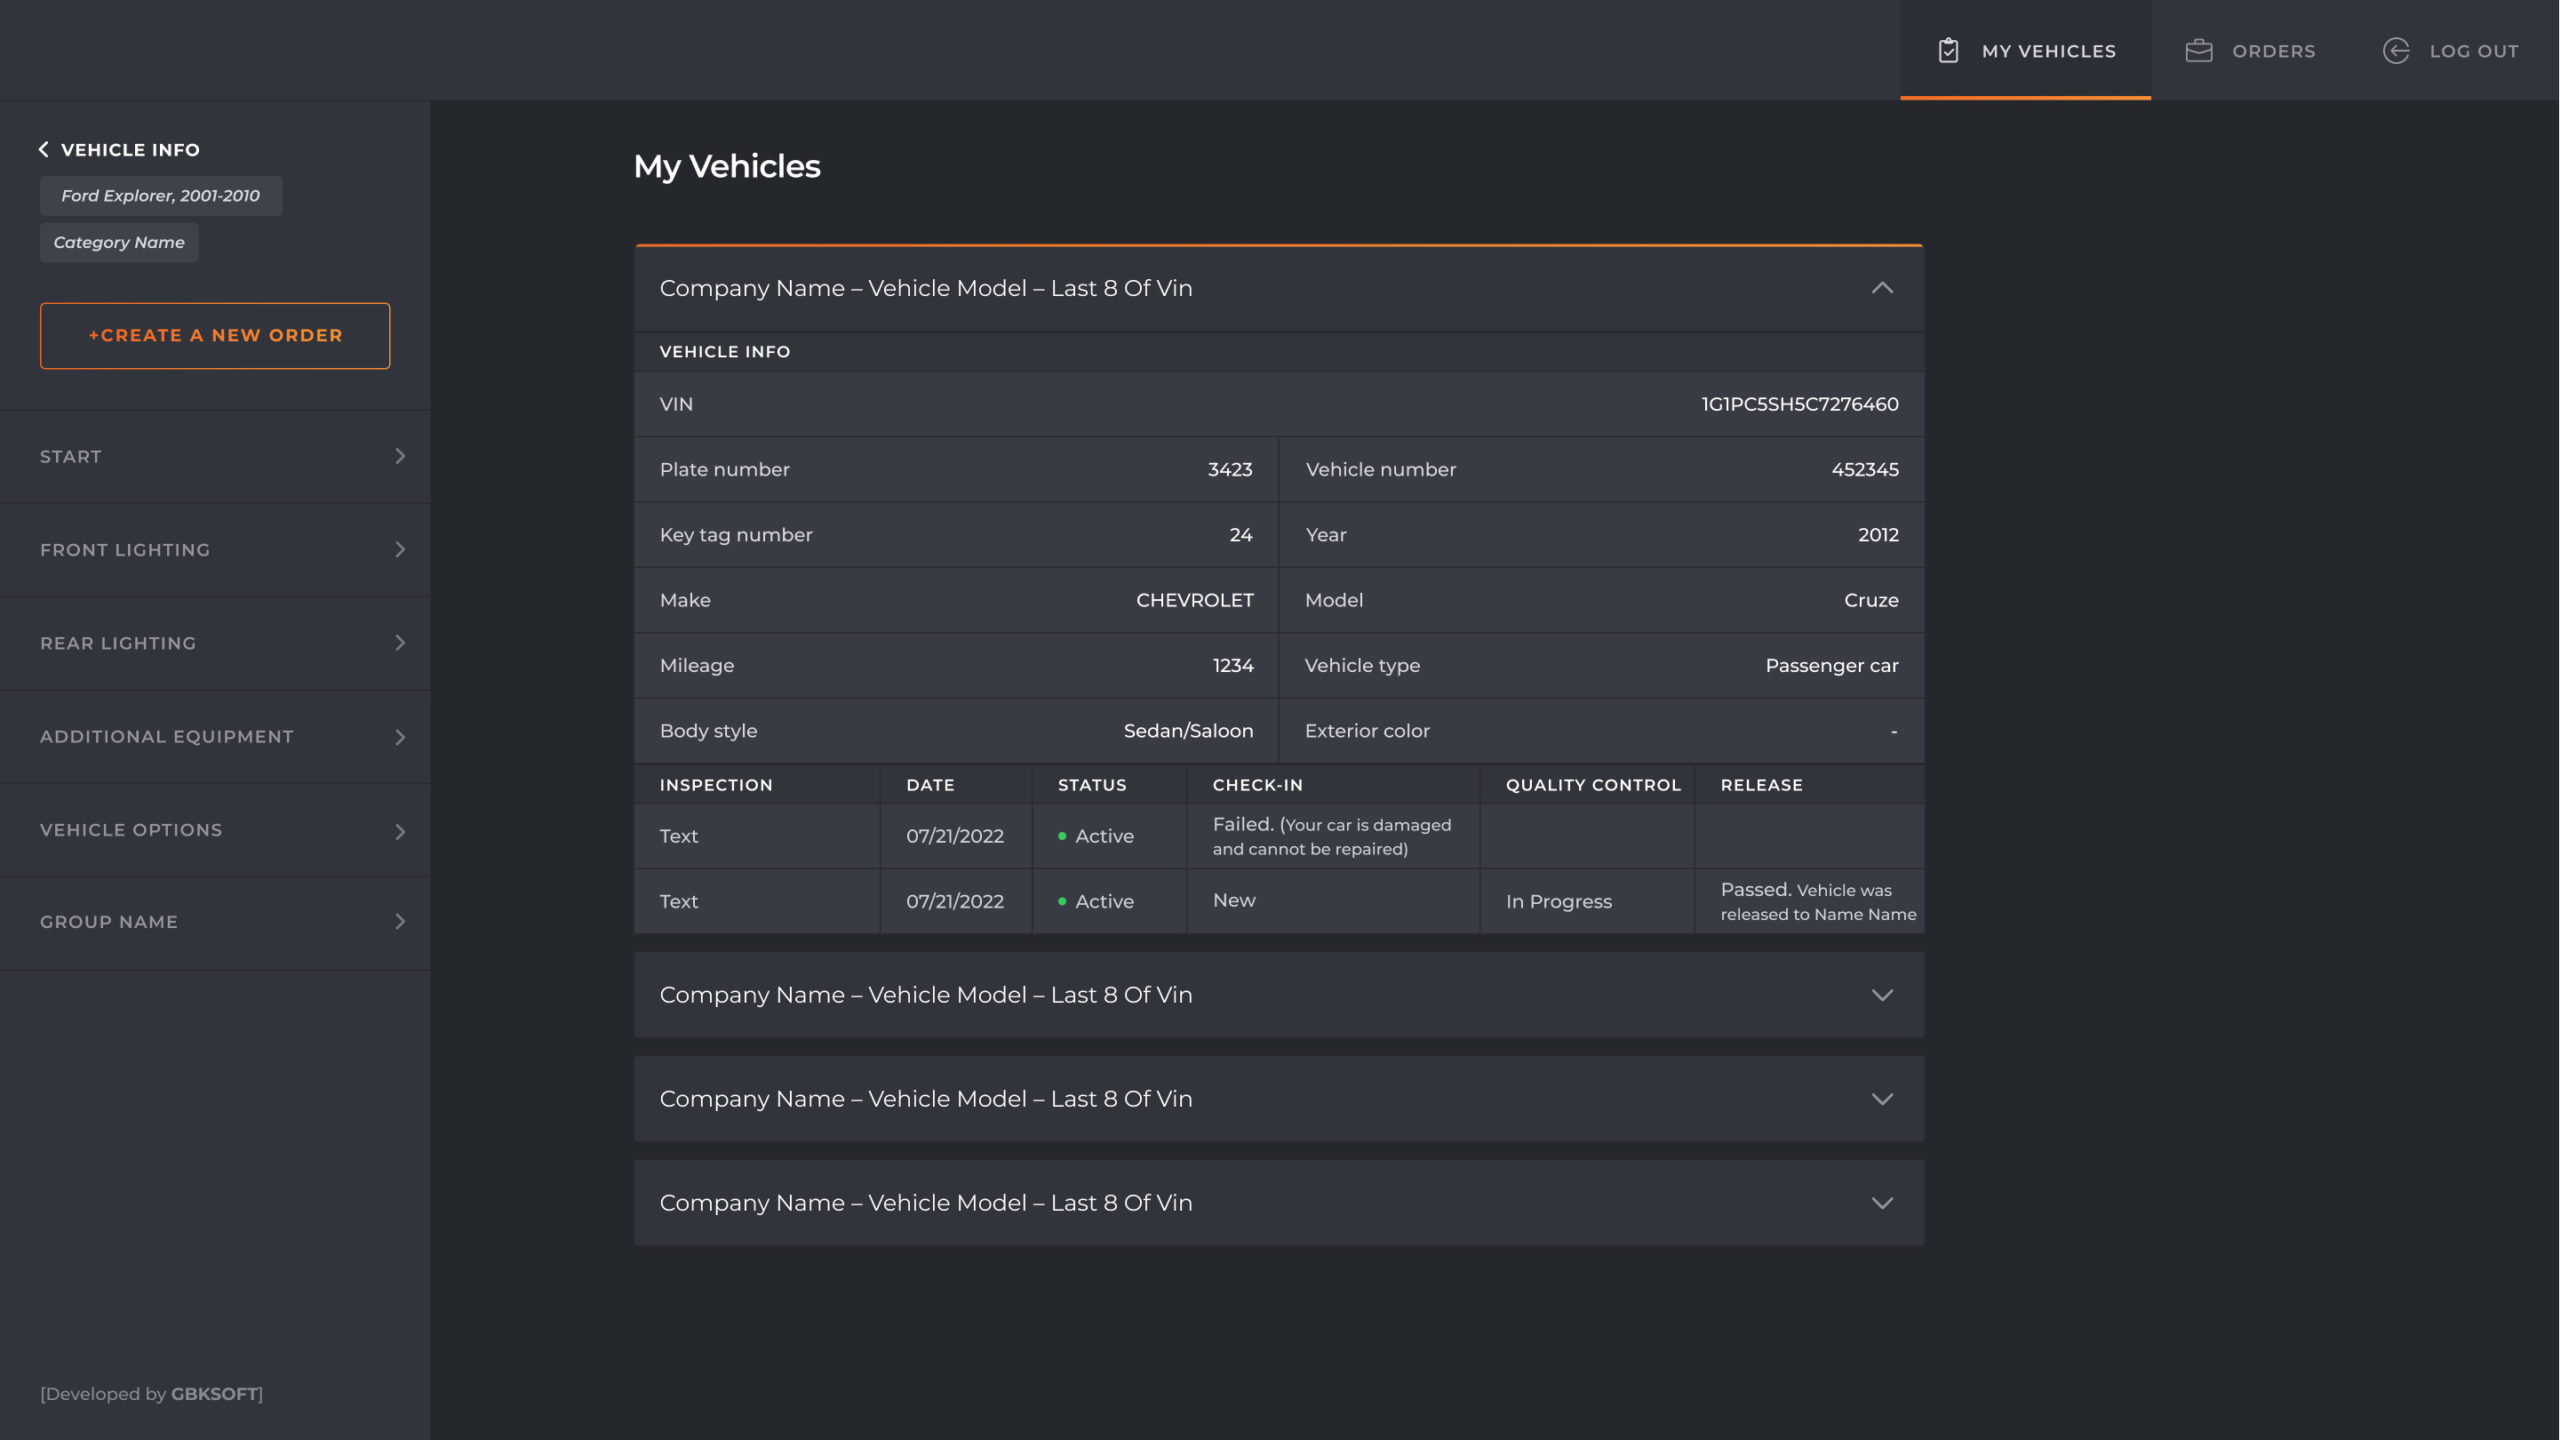Click the model value Cruze

pos(1871,600)
